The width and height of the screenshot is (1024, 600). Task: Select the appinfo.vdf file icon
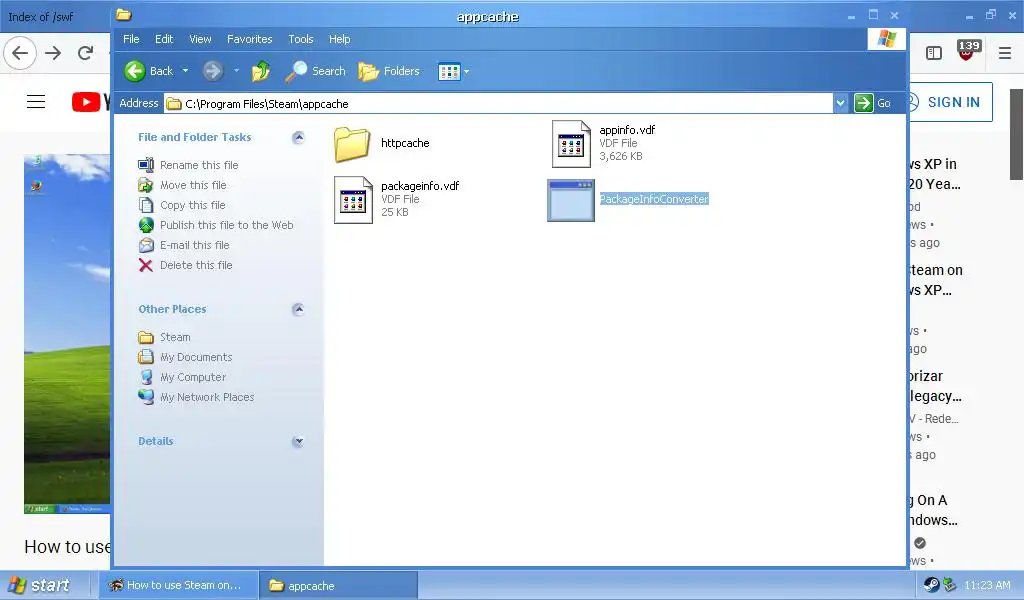tap(571, 144)
